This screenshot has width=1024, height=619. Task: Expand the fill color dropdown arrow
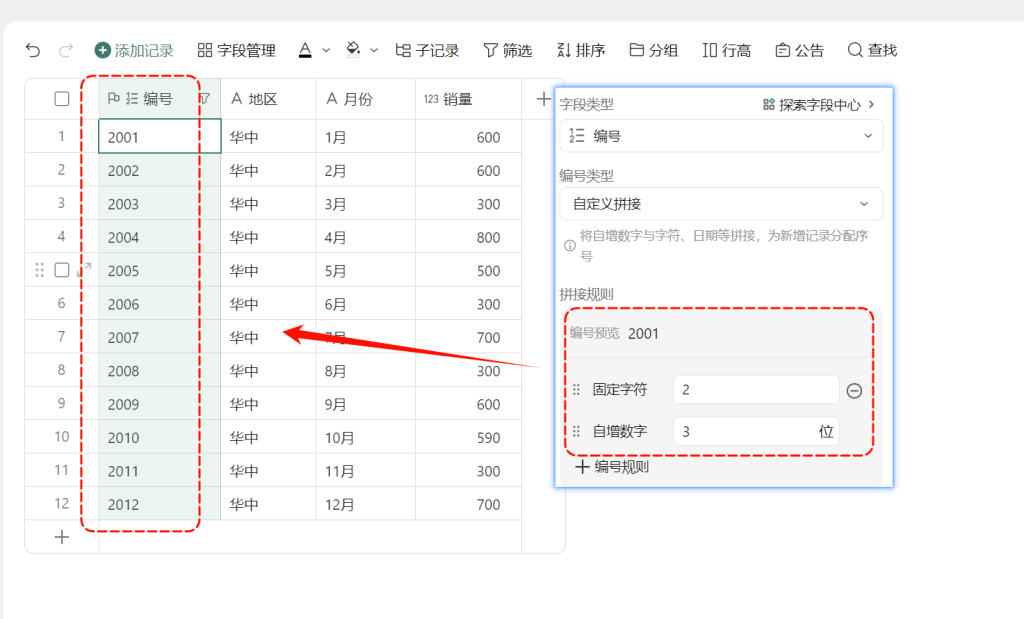click(x=374, y=50)
